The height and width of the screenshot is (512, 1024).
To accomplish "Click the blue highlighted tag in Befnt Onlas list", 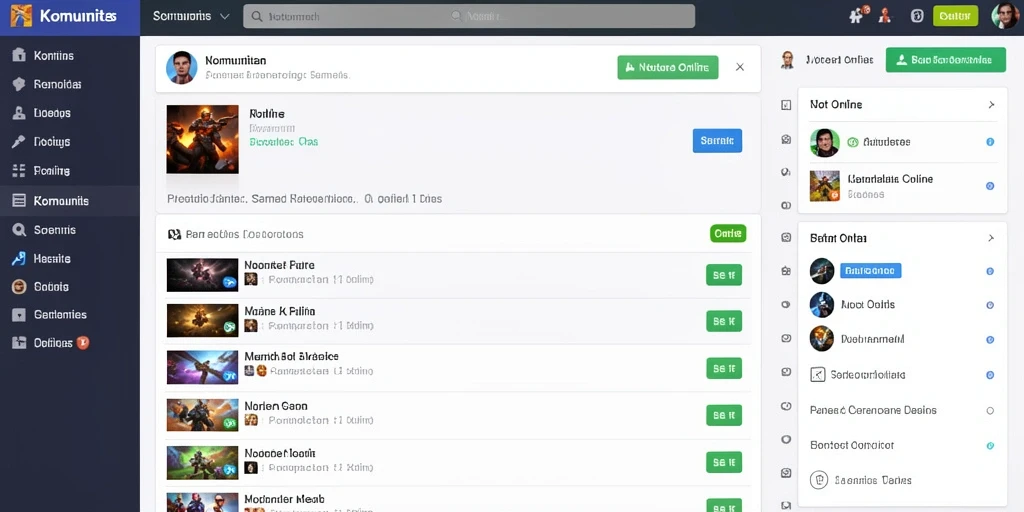I will click(871, 270).
